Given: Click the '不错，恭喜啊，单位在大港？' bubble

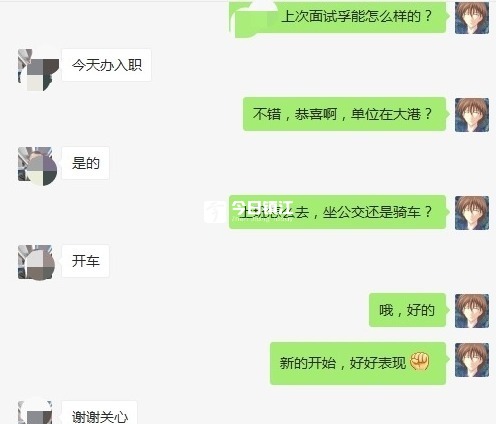Looking at the screenshot, I should point(345,114).
